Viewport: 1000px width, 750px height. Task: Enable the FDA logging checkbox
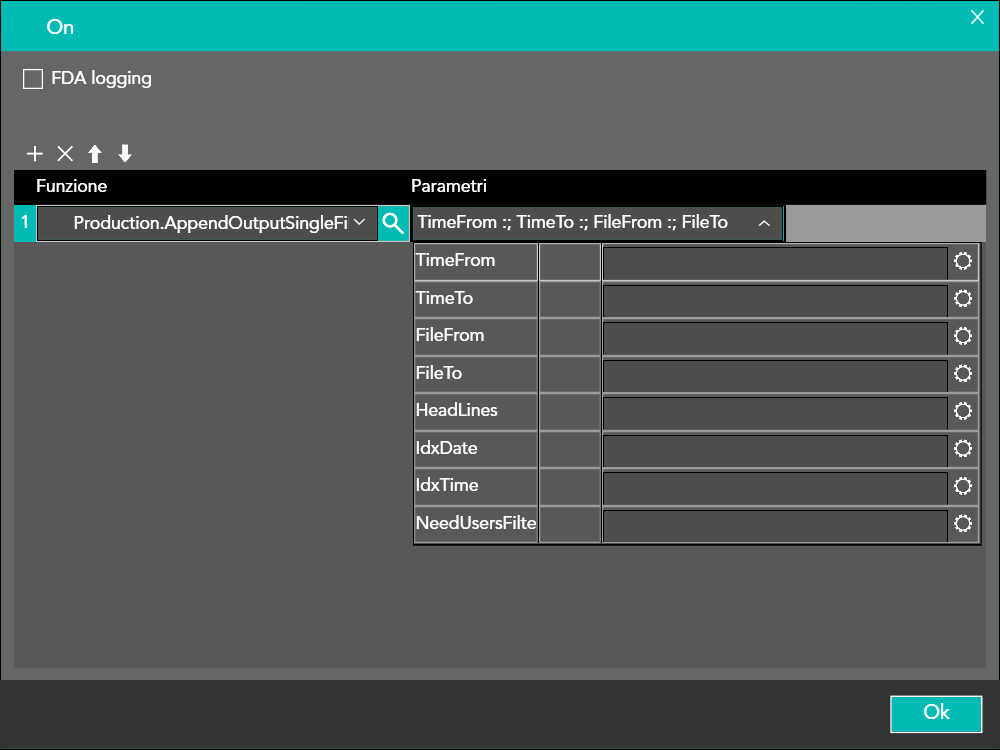[x=33, y=79]
